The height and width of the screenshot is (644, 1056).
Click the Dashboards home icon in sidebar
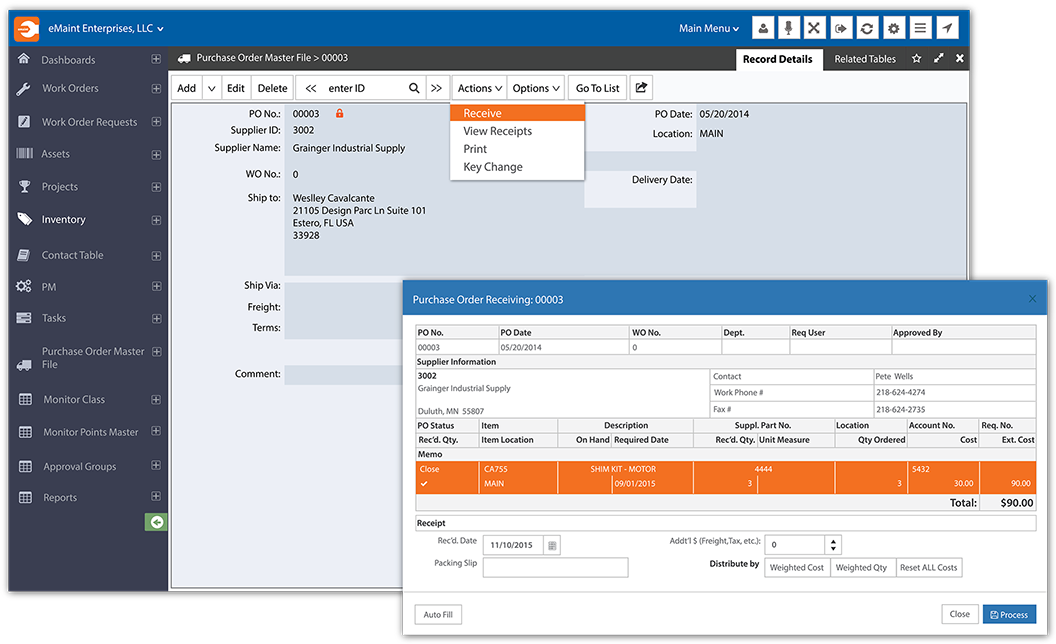(24, 59)
